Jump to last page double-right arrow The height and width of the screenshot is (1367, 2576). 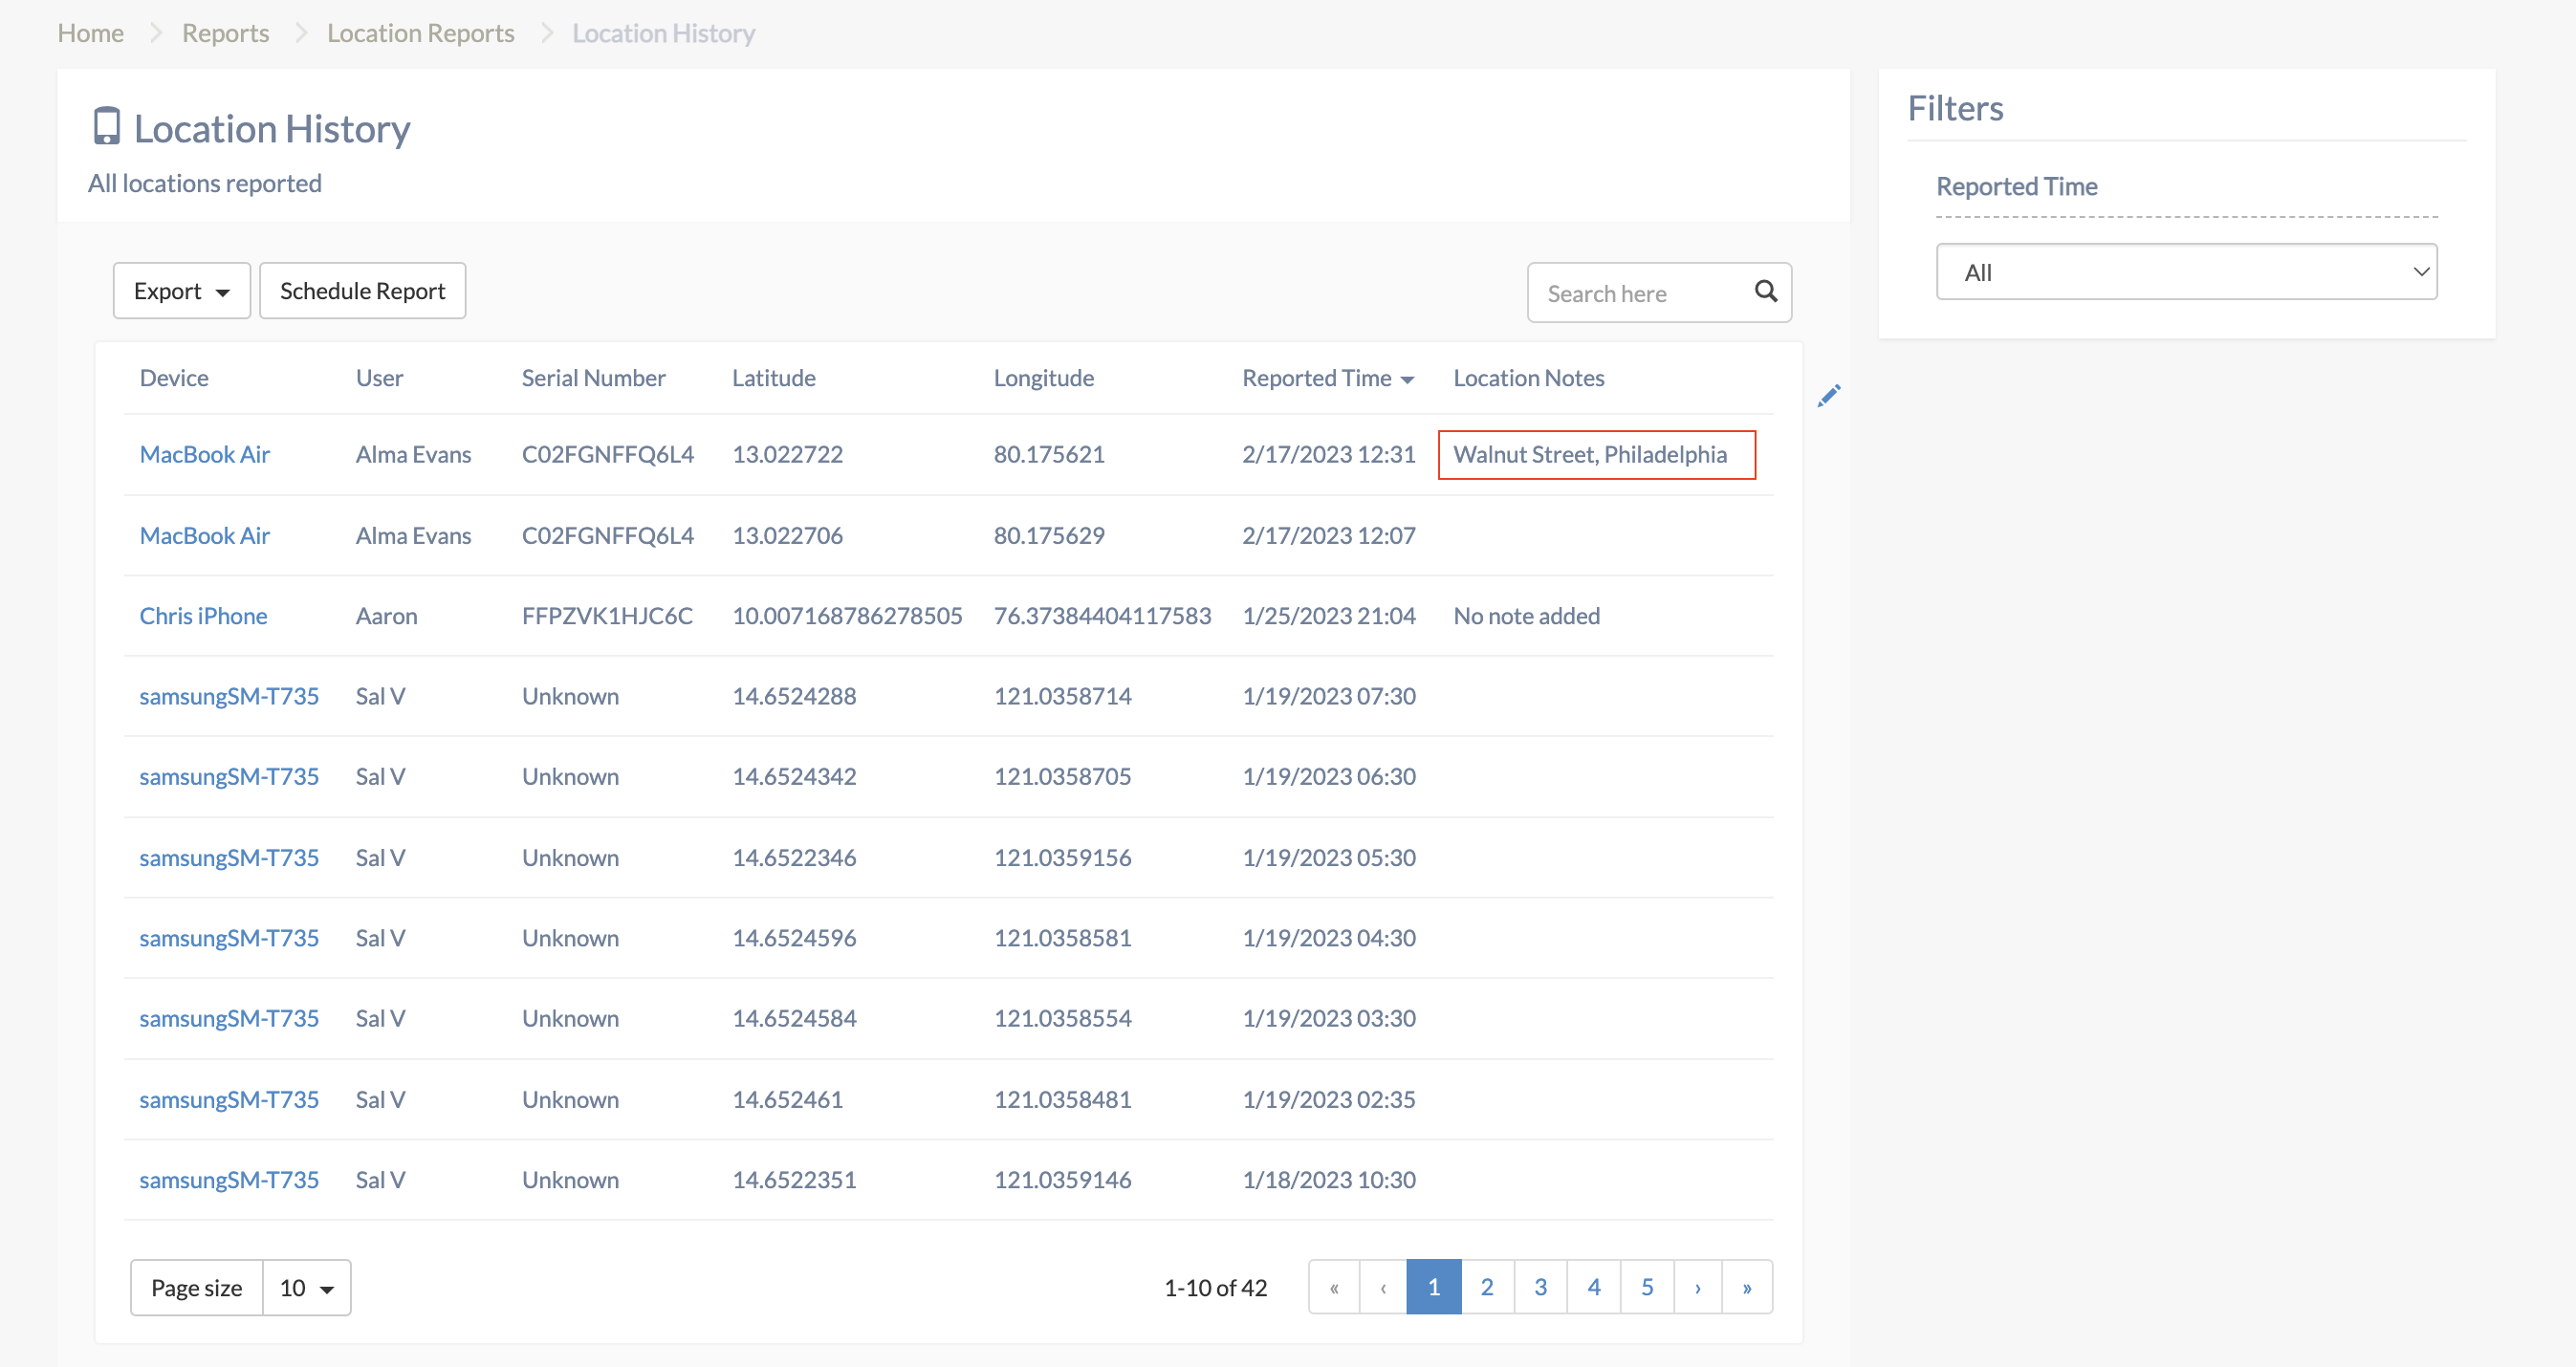click(1747, 1287)
